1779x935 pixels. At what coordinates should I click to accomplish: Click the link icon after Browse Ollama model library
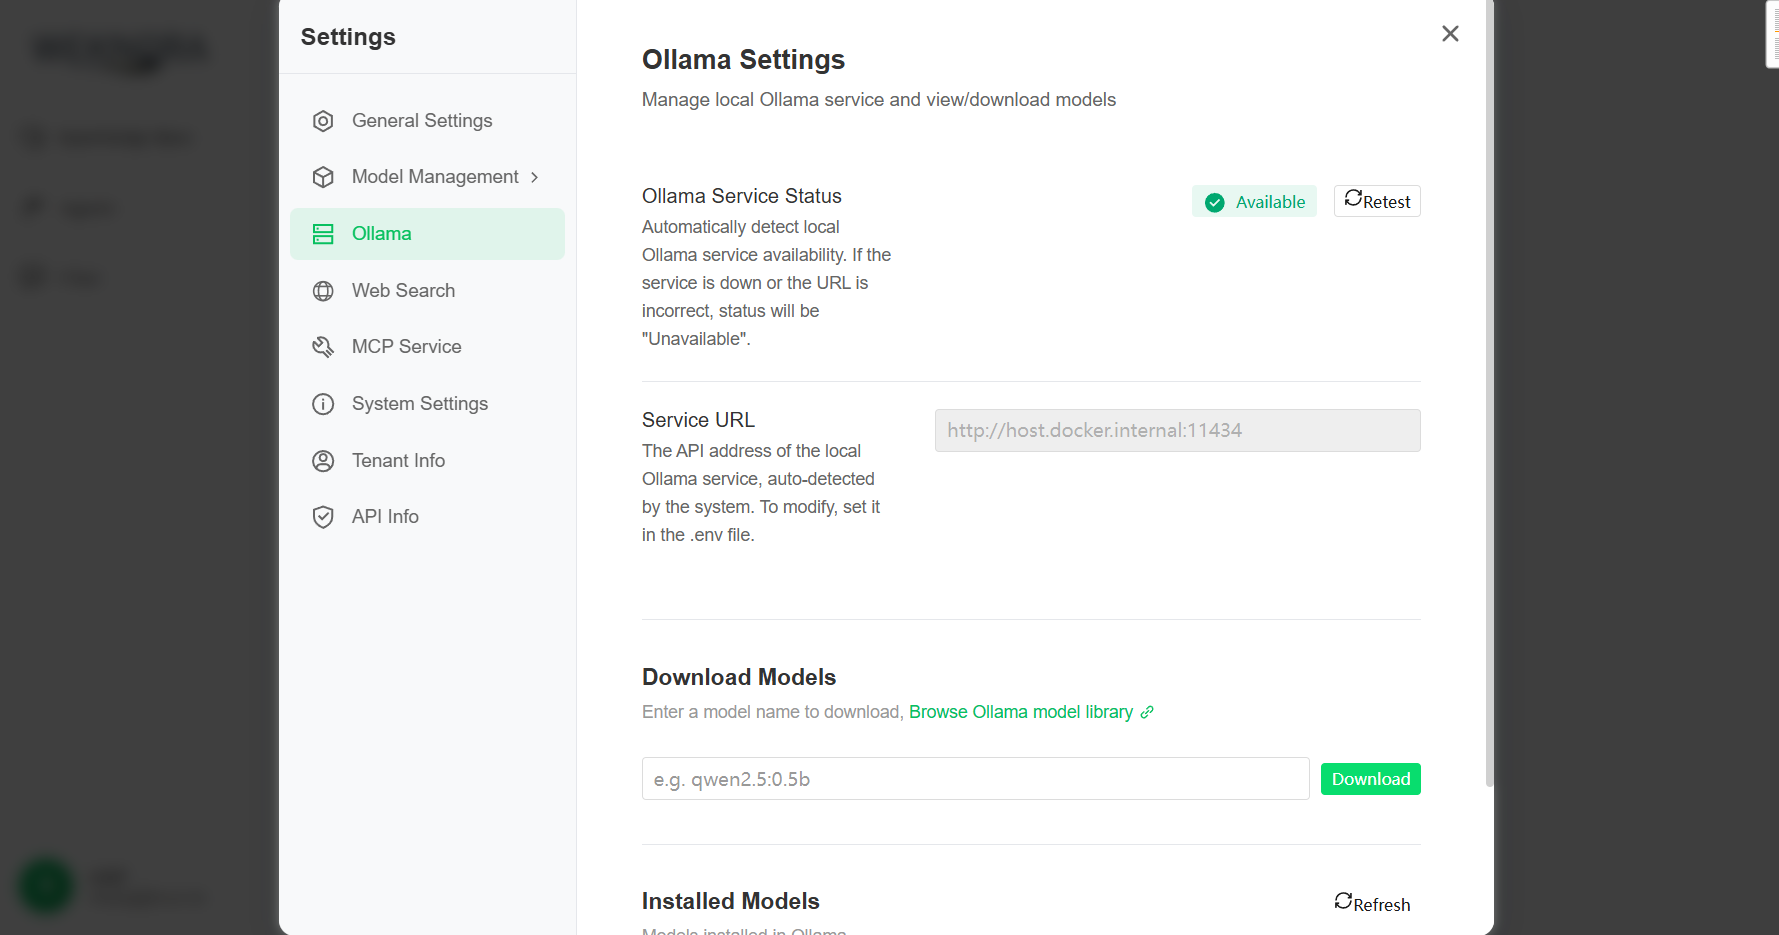click(x=1146, y=712)
